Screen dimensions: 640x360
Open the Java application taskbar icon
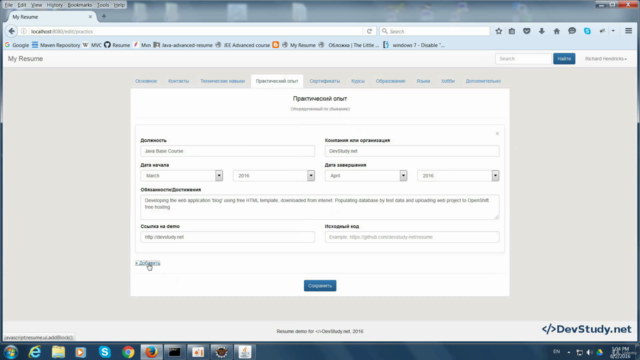coord(245,352)
